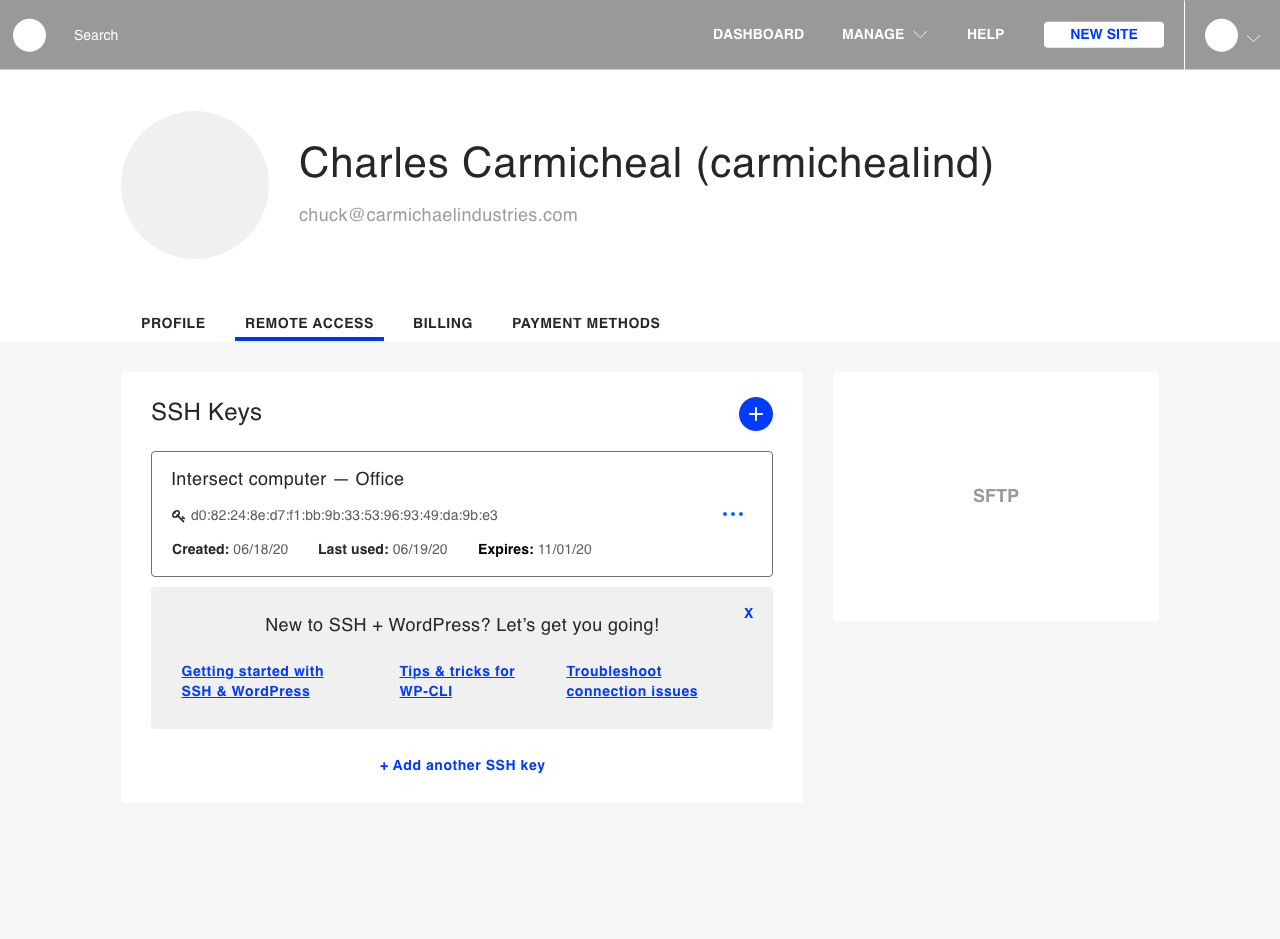This screenshot has width=1280, height=939.
Task: Click + Add another SSH key
Action: tap(462, 765)
